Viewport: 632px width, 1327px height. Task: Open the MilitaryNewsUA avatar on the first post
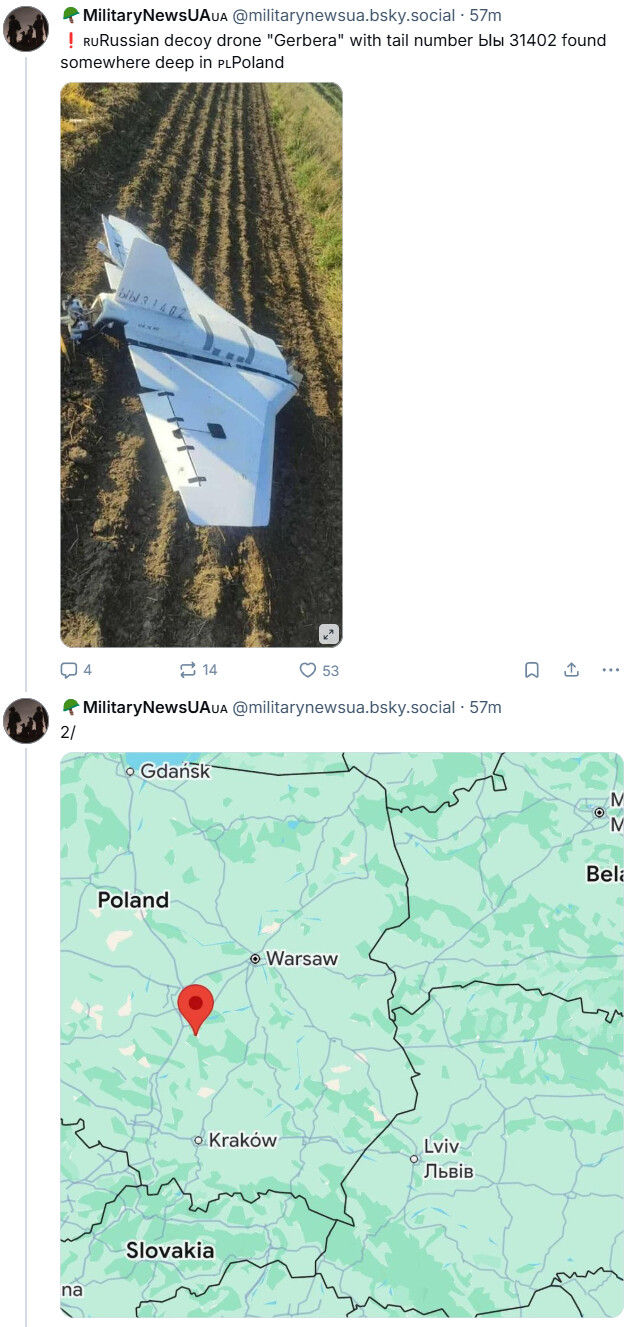[26, 28]
